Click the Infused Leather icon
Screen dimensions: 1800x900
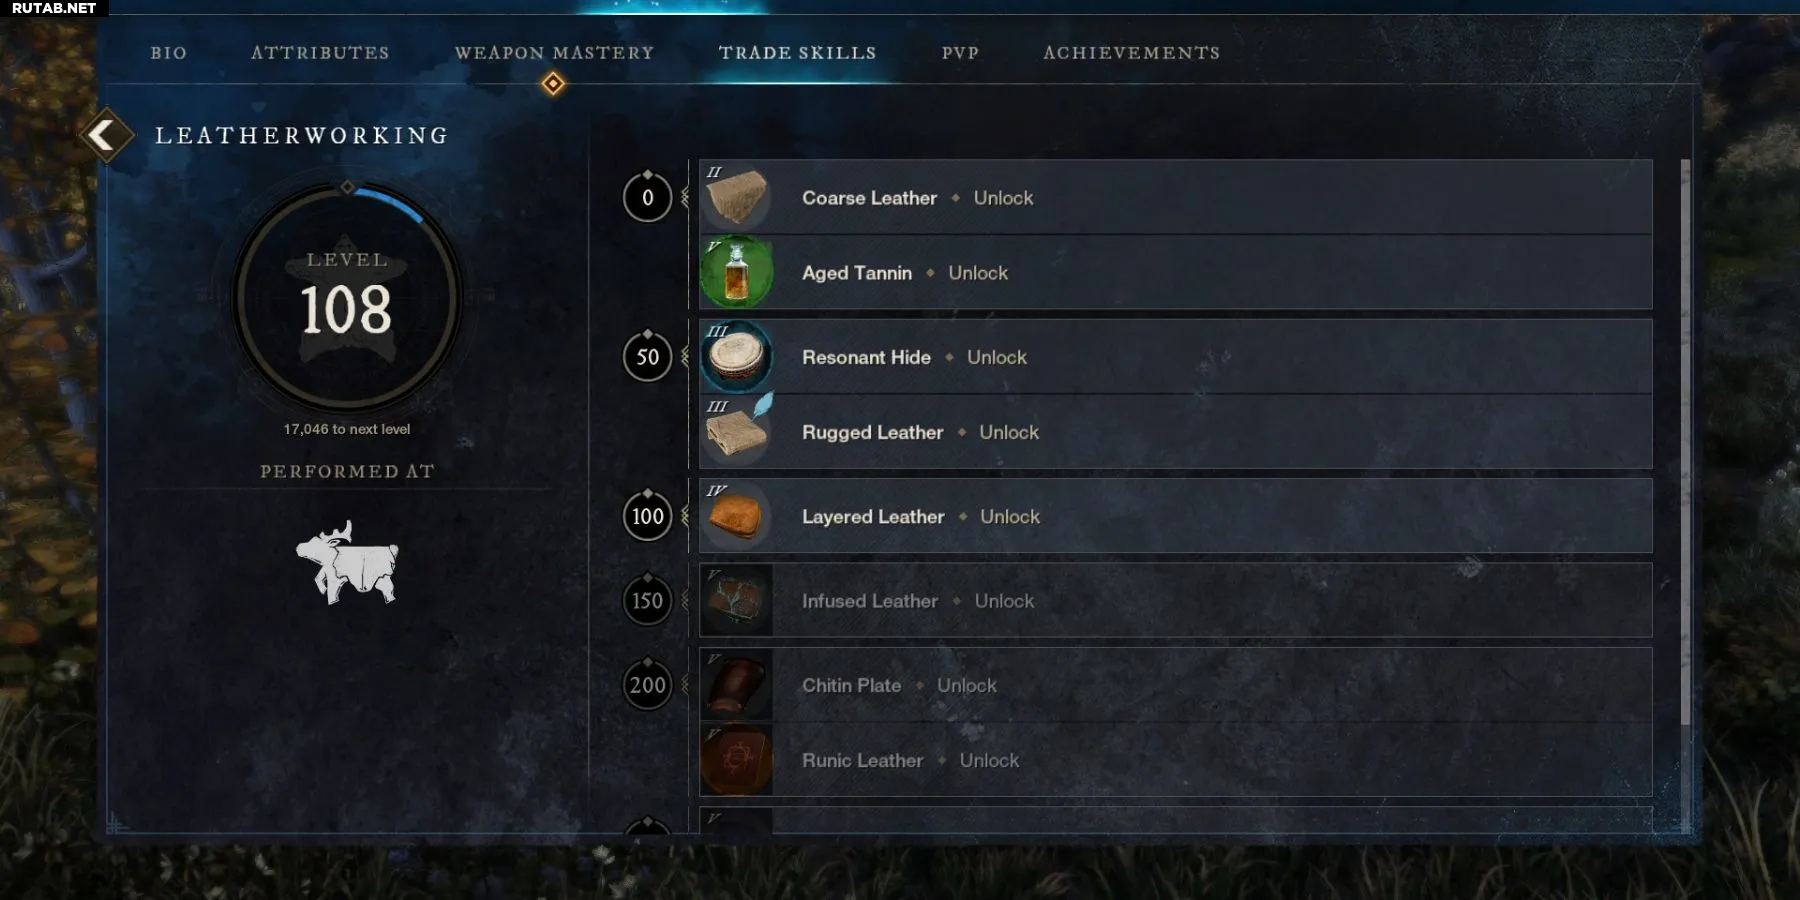pos(737,601)
